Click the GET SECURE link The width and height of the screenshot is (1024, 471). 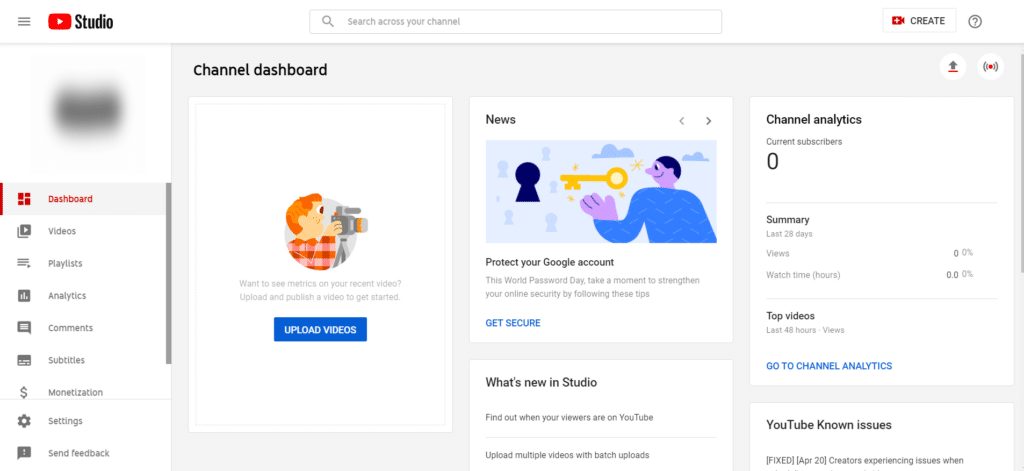pyautogui.click(x=513, y=323)
